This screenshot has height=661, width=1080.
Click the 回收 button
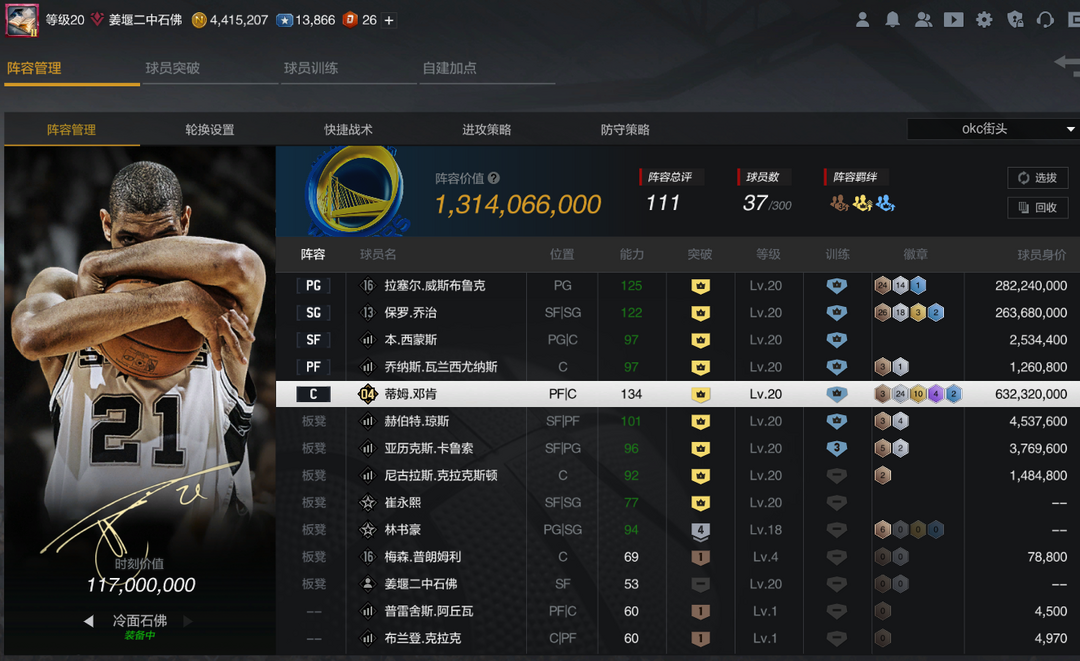pos(1037,207)
